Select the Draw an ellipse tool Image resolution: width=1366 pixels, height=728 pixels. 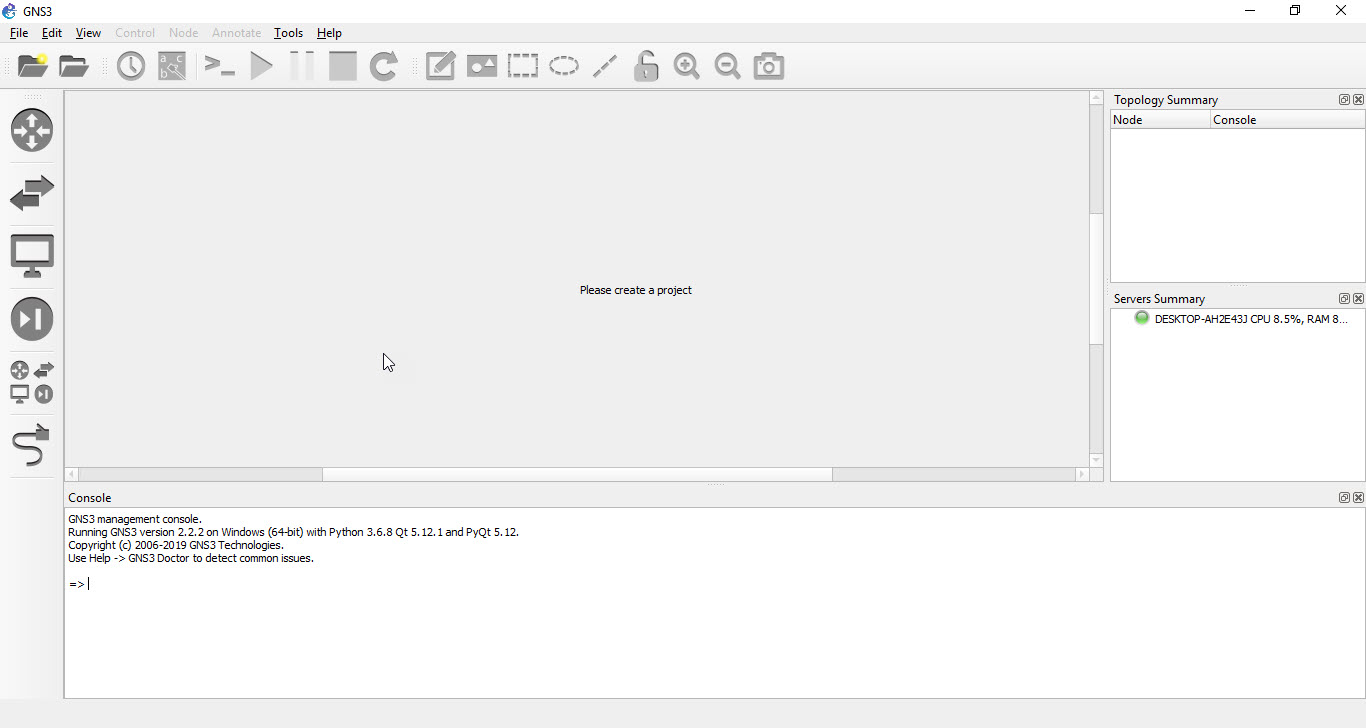pos(563,66)
